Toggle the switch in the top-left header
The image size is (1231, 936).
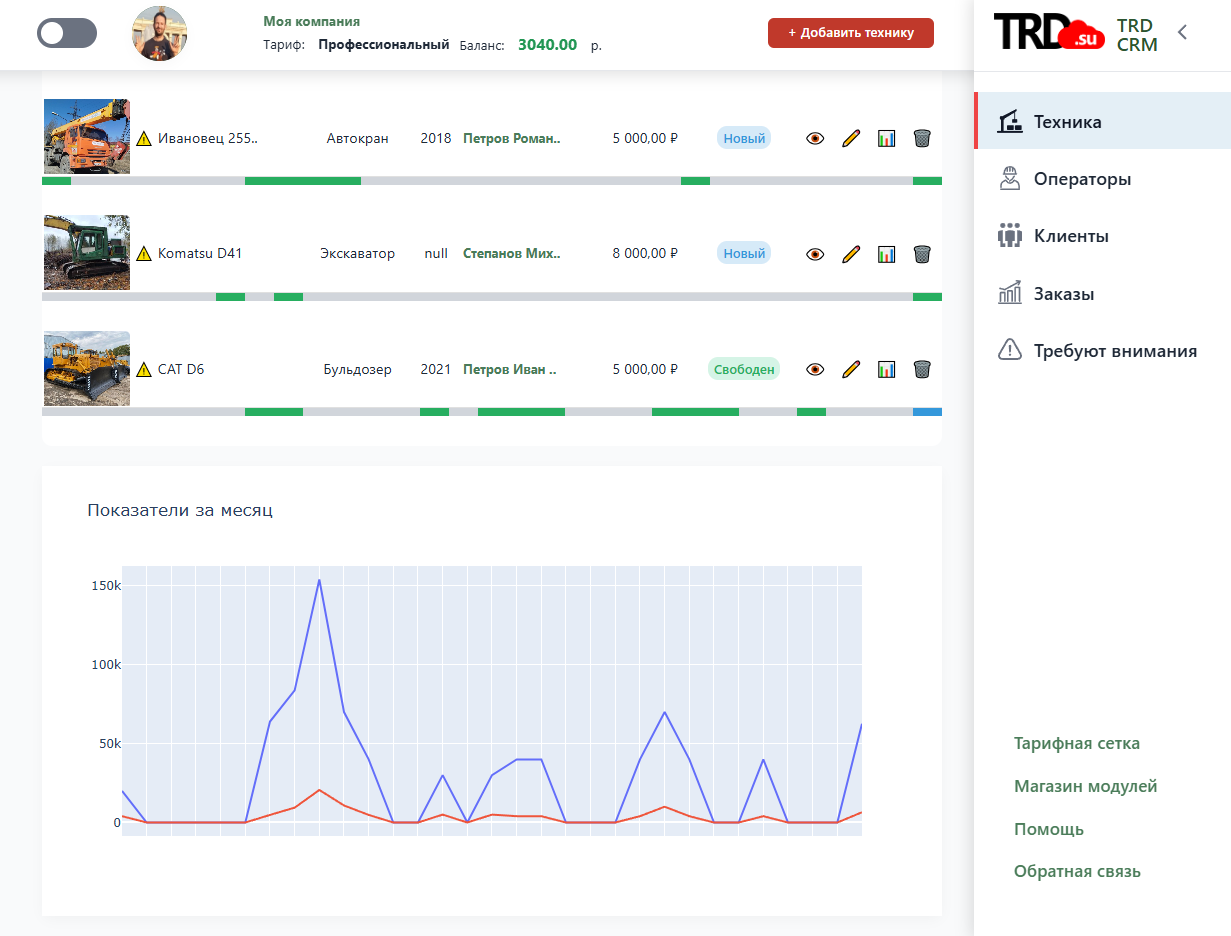pos(67,33)
